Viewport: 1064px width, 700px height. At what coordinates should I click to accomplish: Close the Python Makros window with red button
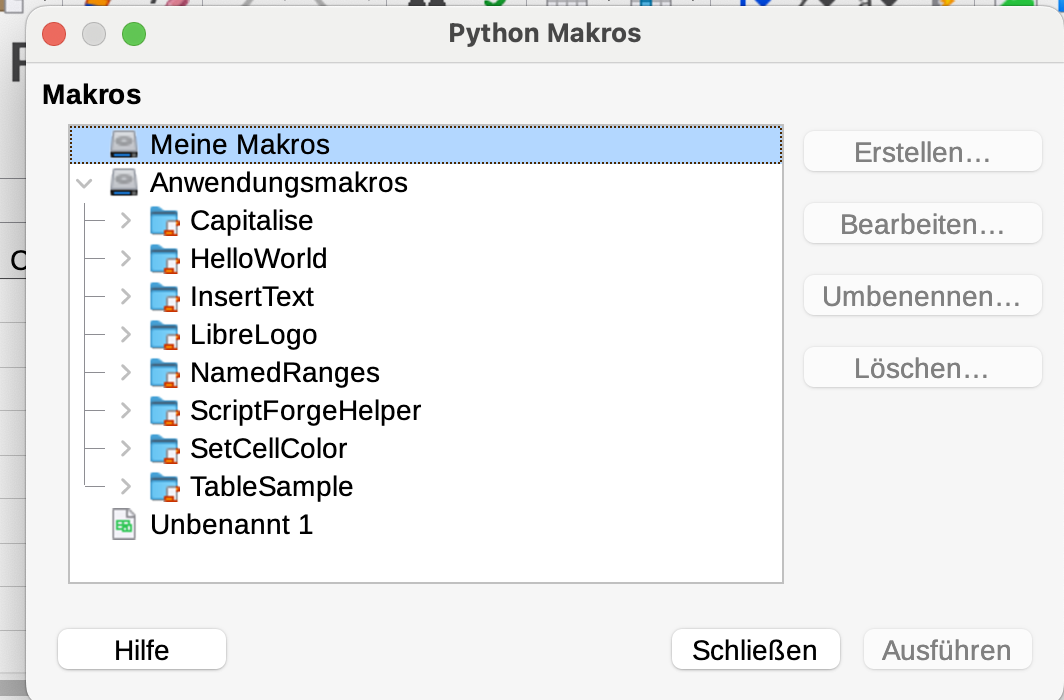54,34
